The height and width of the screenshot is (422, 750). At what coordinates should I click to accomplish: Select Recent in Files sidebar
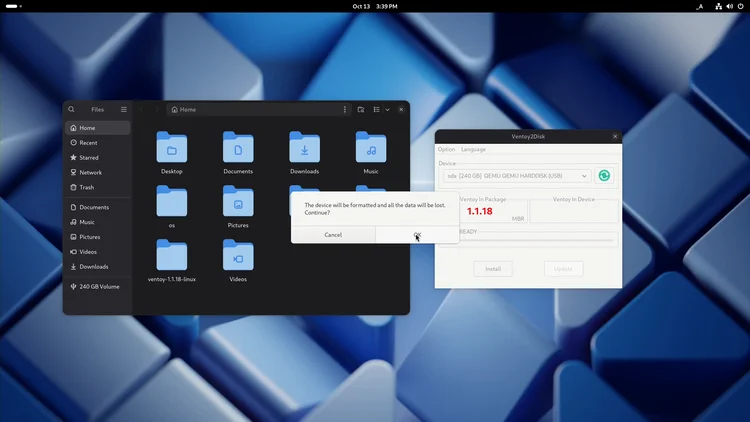click(98, 143)
